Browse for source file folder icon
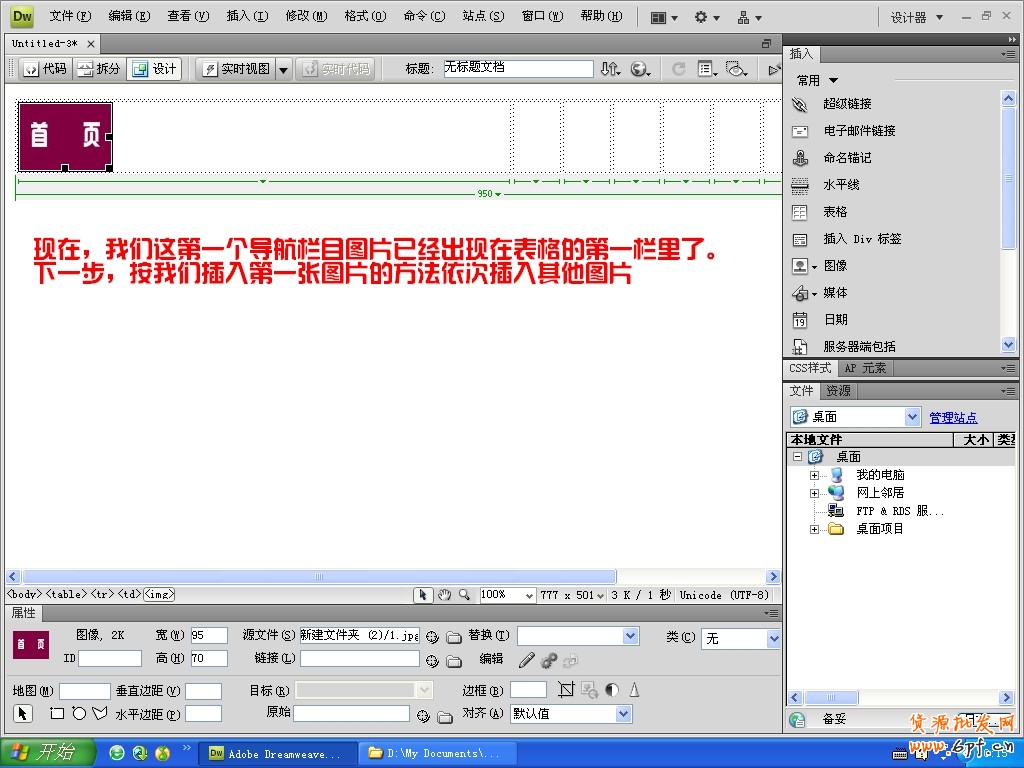This screenshot has width=1024, height=768. click(453, 636)
